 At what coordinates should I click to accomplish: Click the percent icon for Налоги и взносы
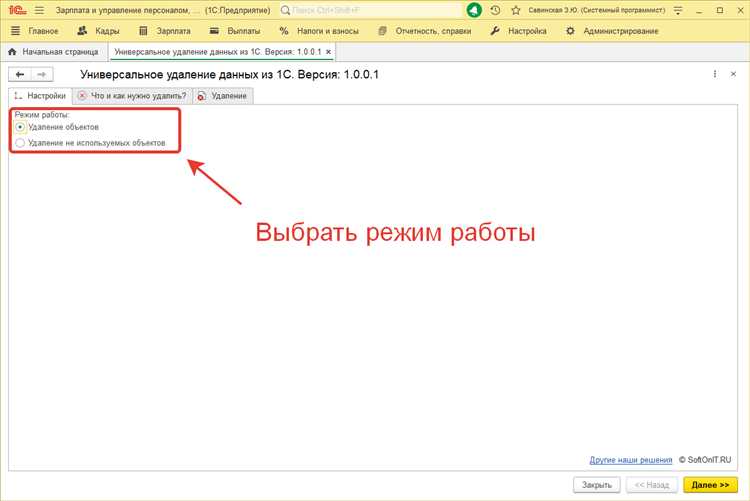click(x=284, y=31)
